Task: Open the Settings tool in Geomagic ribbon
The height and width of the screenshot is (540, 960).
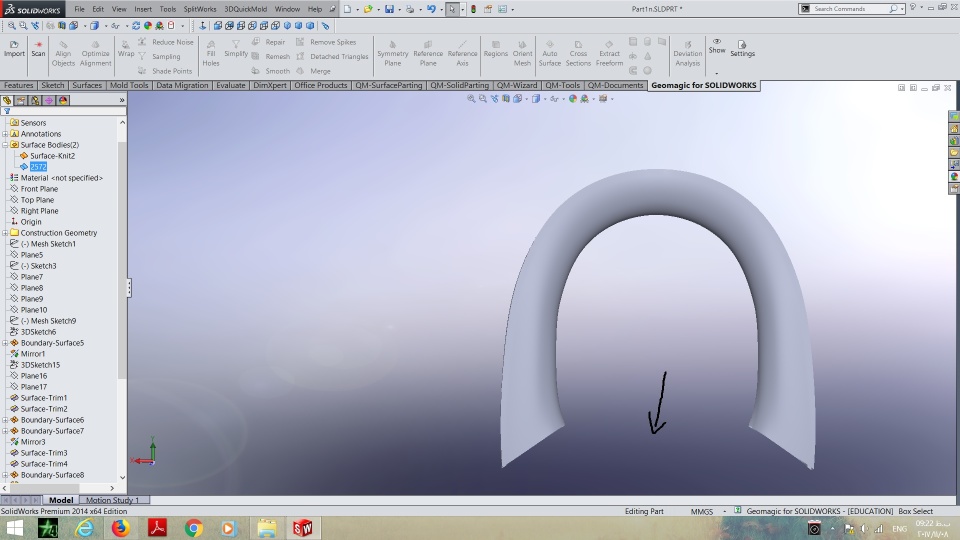Action: (x=742, y=48)
